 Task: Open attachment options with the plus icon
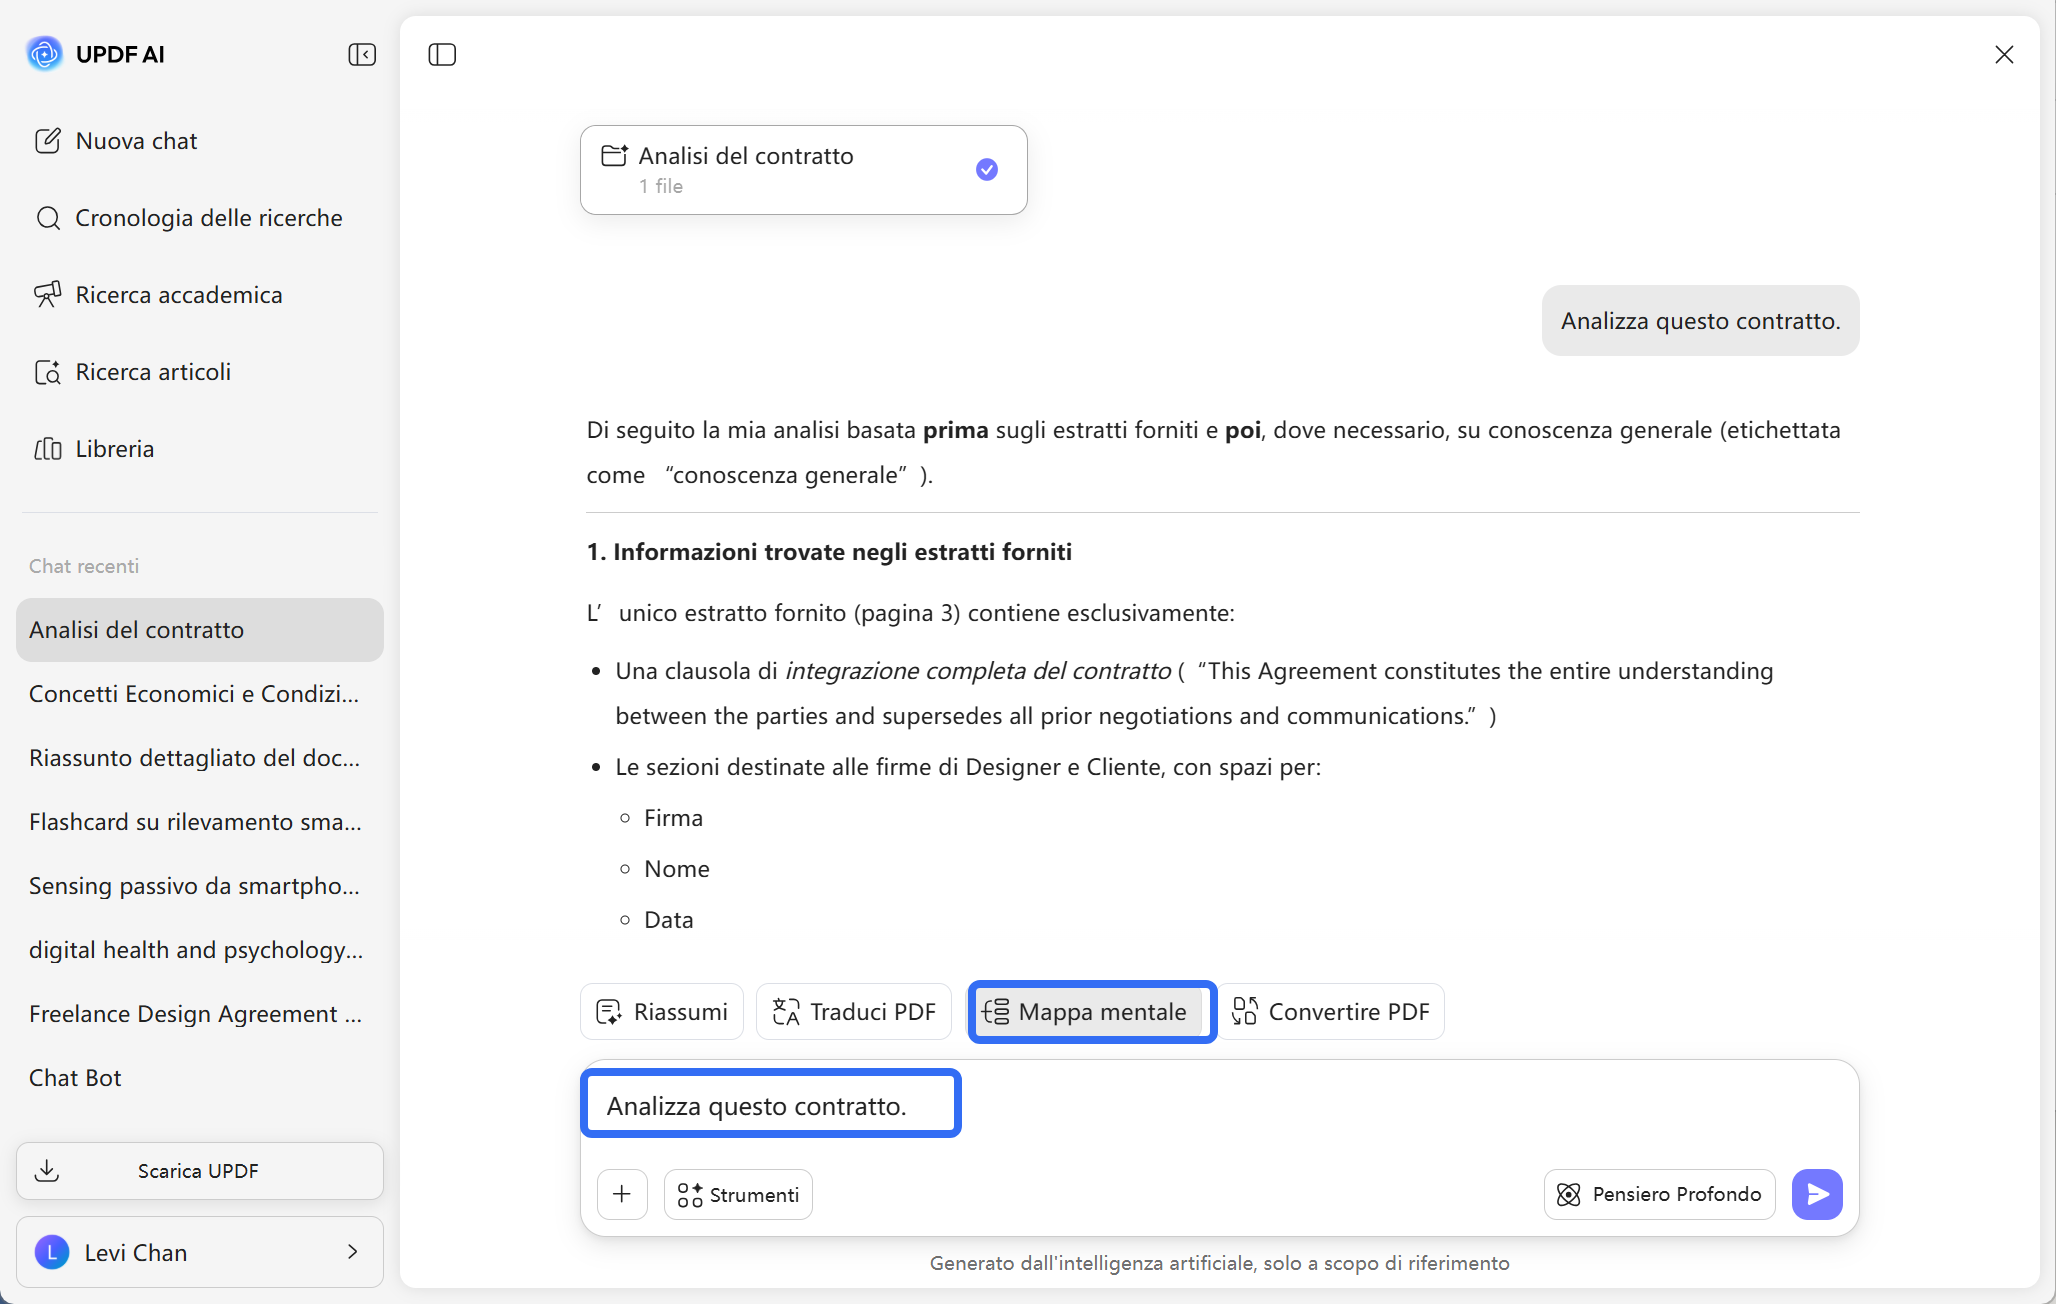point(622,1194)
